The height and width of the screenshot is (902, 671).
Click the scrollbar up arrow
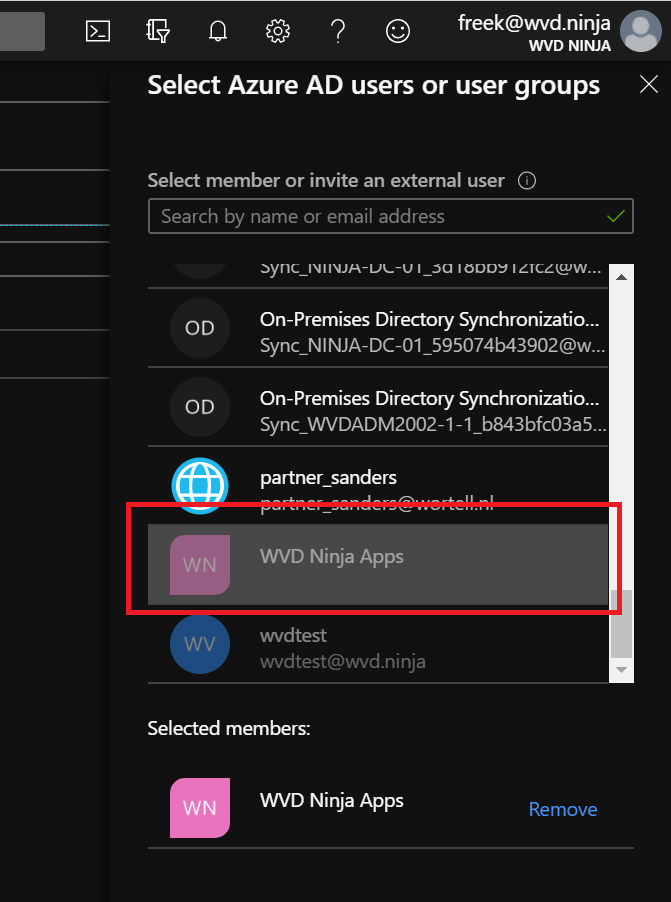(x=622, y=277)
